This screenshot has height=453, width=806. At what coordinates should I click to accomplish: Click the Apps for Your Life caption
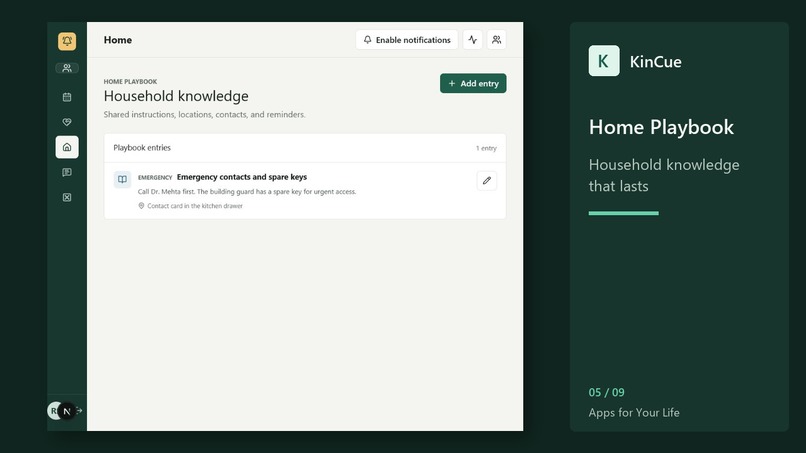coord(634,412)
